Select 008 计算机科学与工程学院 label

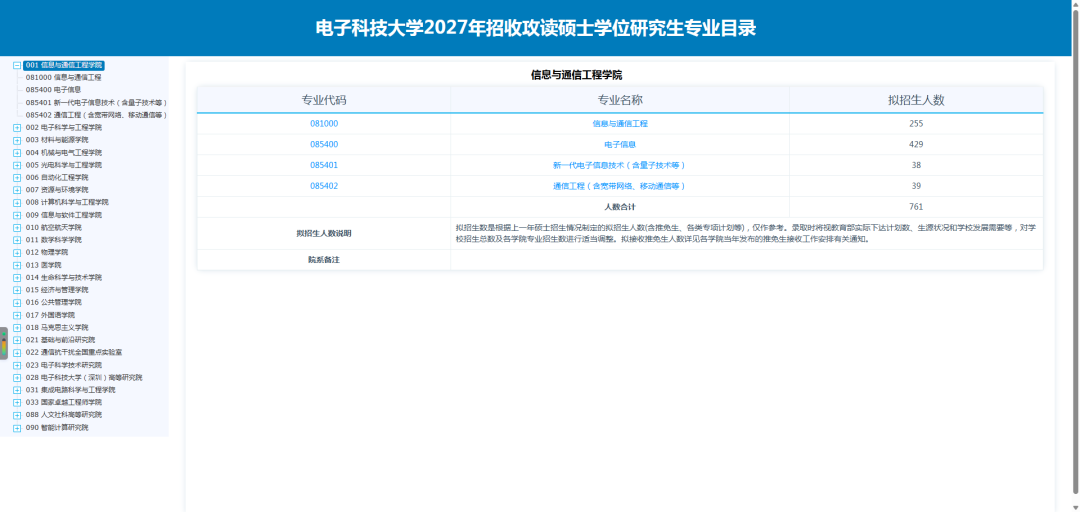tap(67, 203)
